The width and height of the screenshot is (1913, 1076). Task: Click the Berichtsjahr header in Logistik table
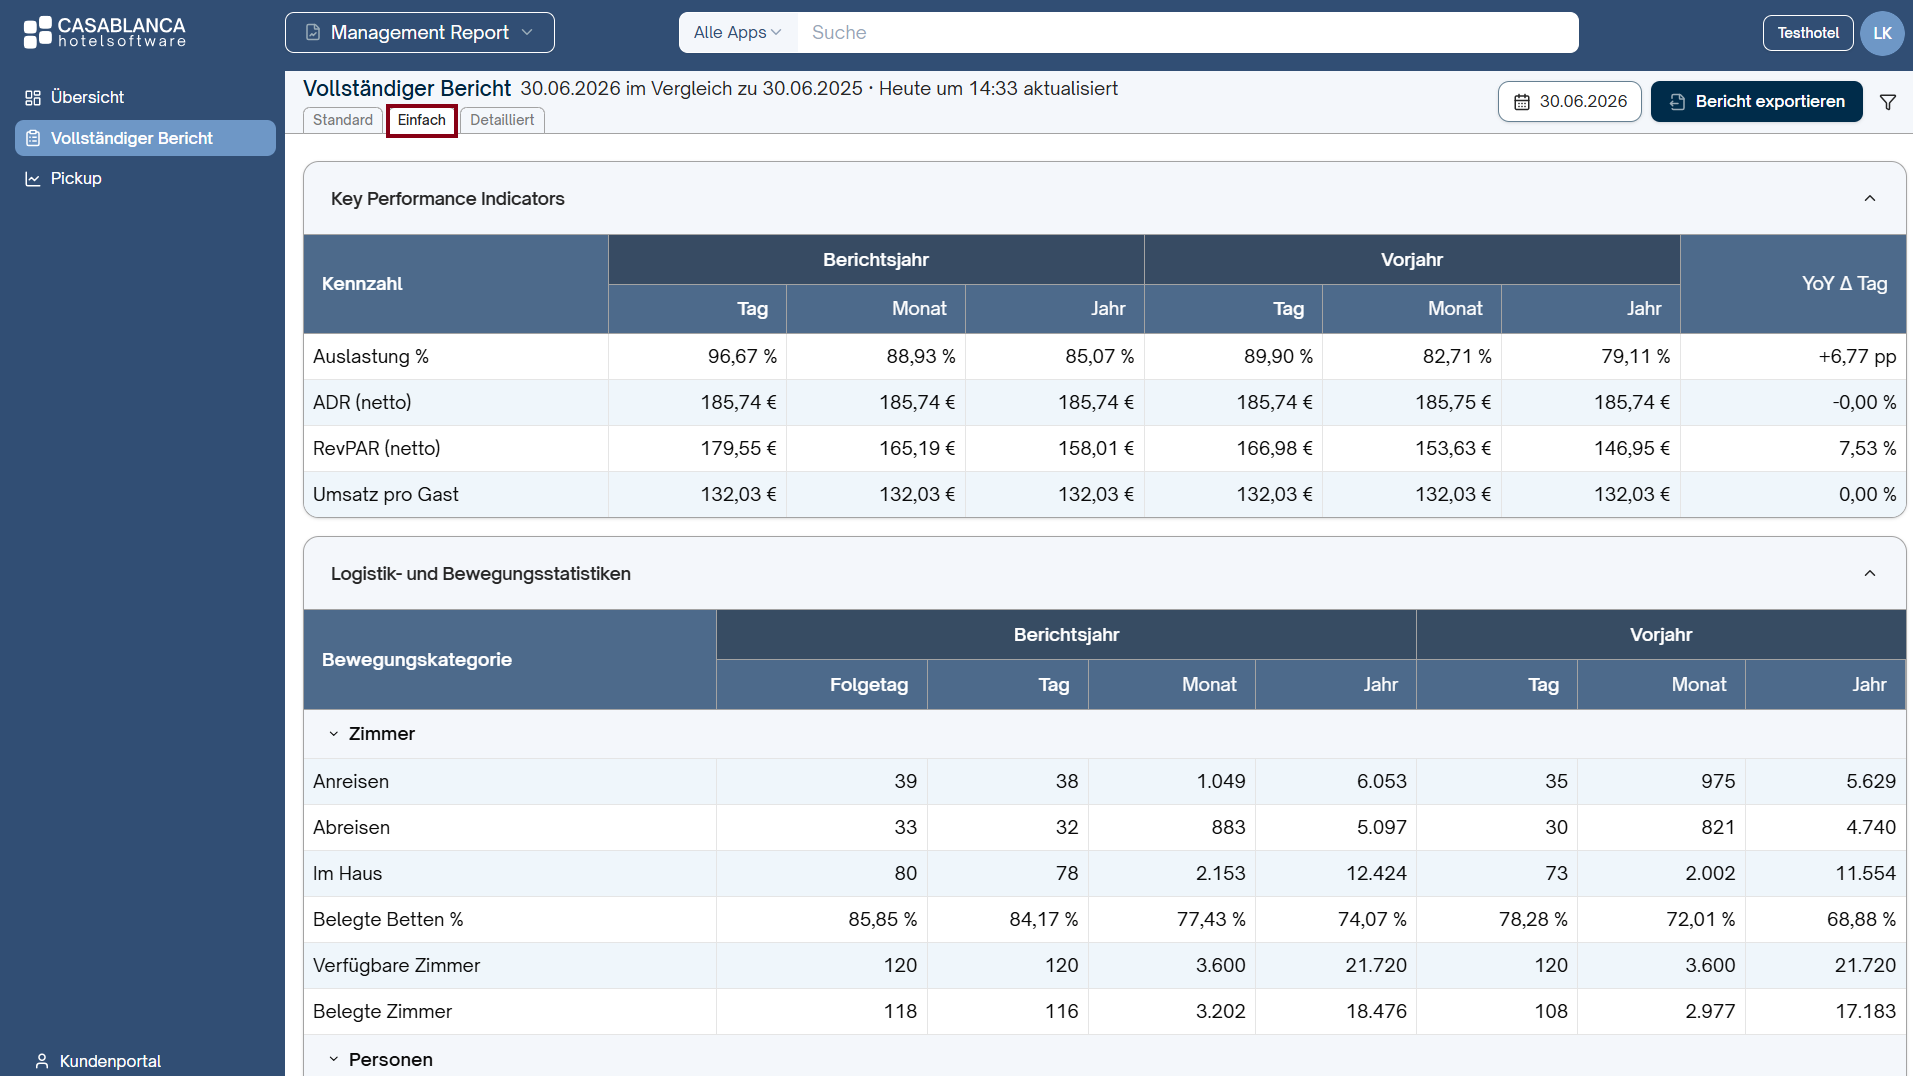pyautogui.click(x=1066, y=635)
